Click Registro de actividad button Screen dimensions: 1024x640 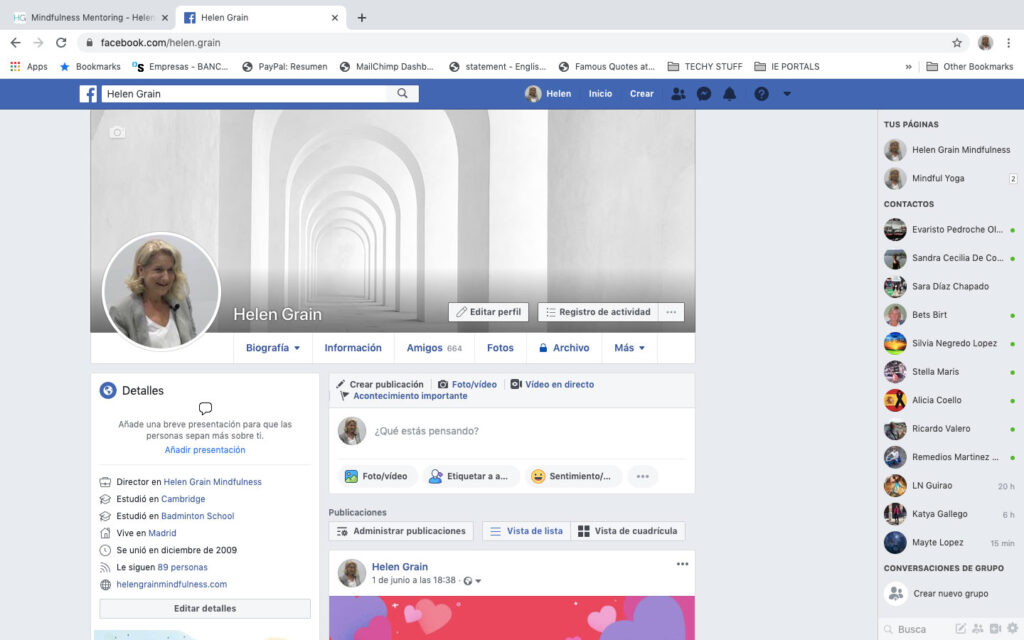click(598, 312)
